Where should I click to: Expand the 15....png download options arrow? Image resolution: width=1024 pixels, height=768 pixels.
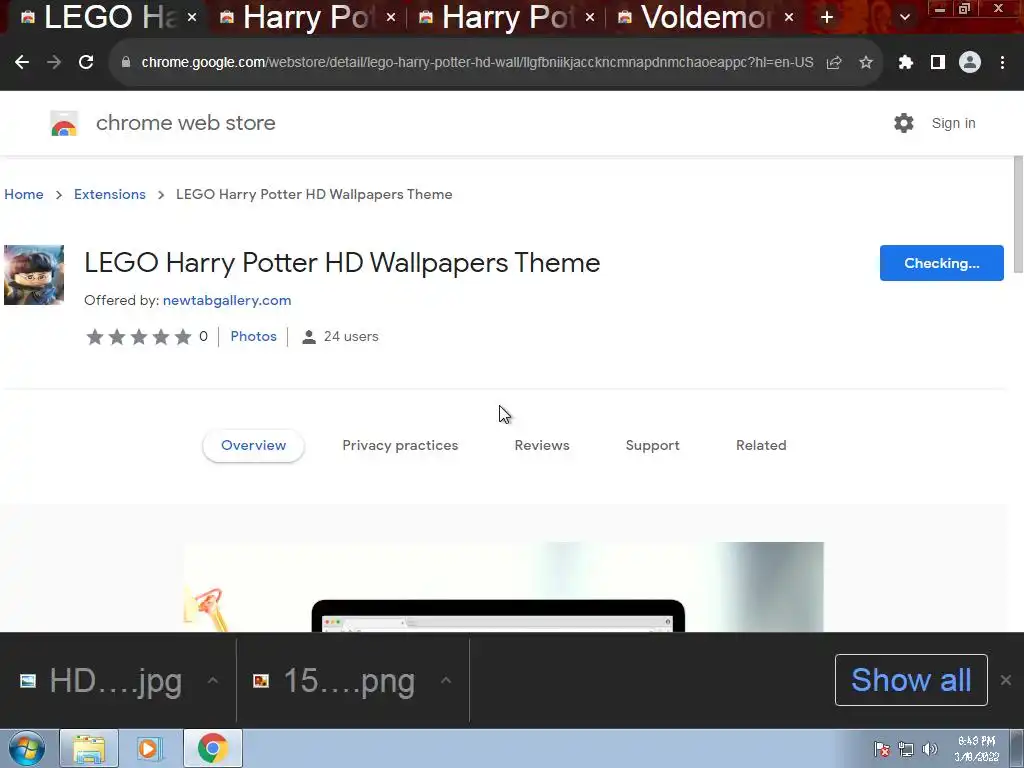445,680
